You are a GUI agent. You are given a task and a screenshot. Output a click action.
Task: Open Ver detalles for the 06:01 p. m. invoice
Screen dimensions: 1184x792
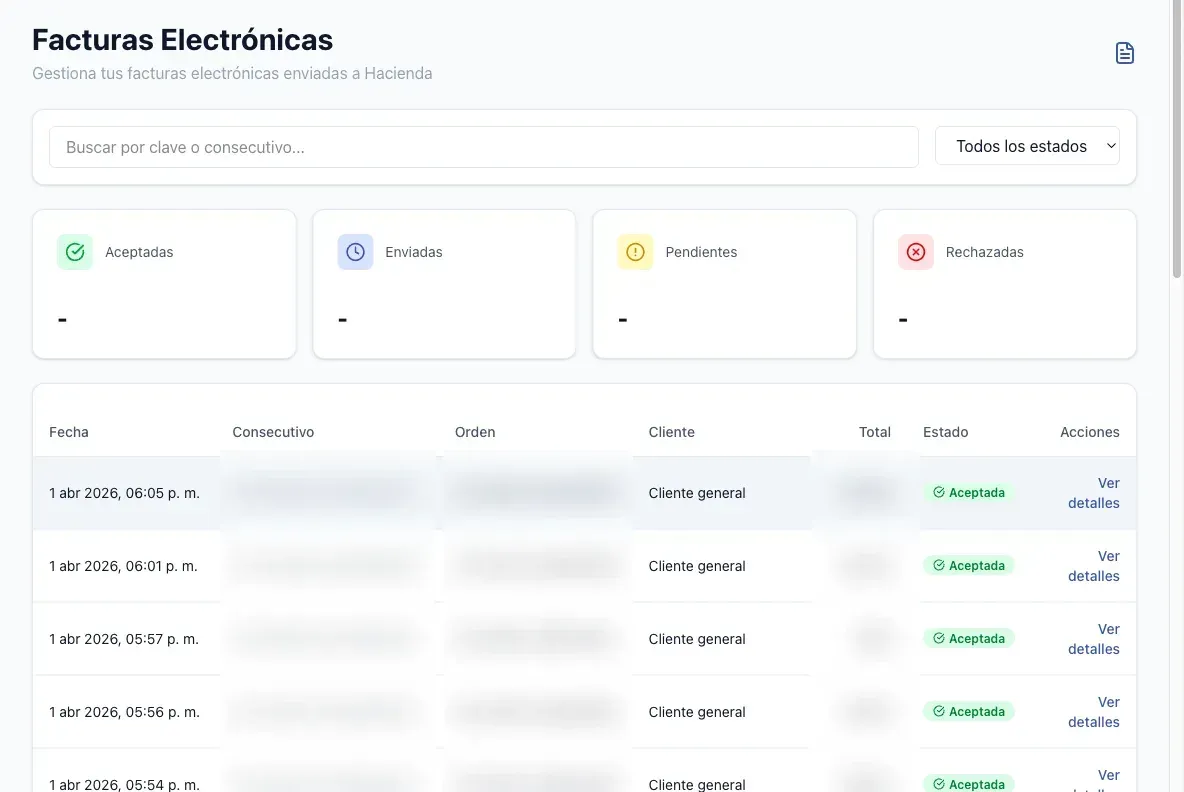click(1093, 566)
